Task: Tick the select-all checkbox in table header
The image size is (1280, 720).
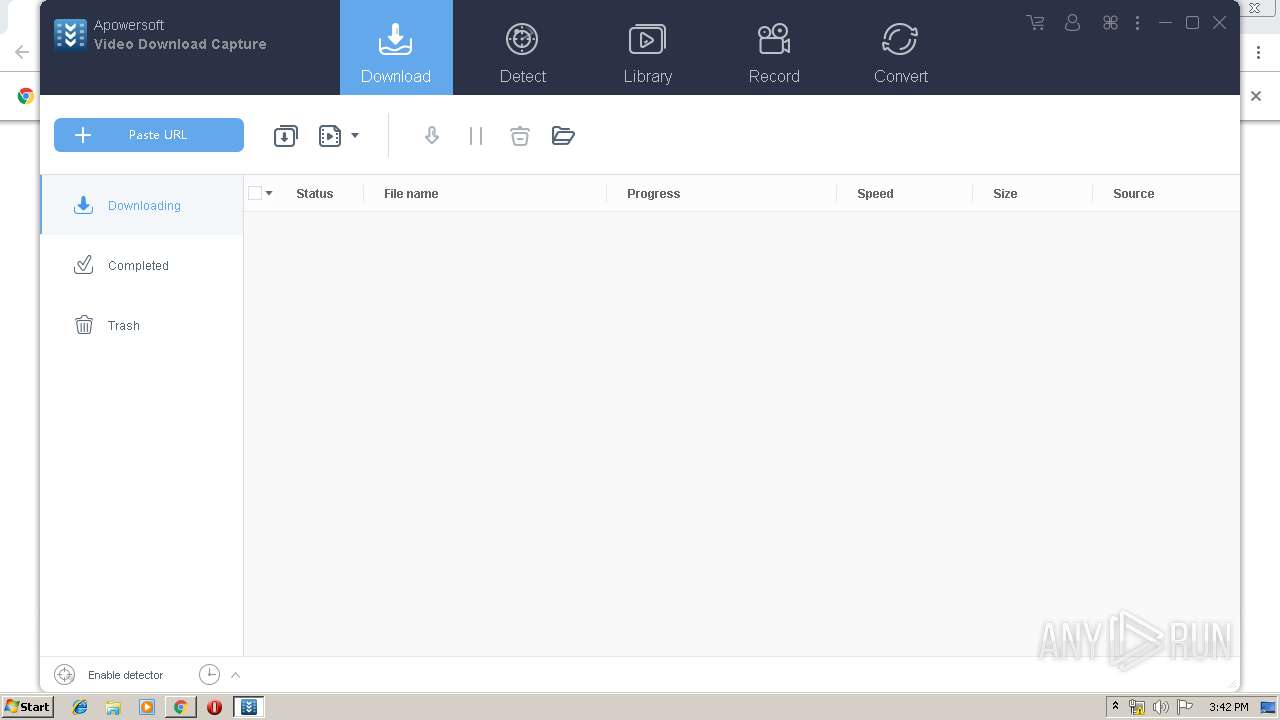Action: [x=255, y=193]
